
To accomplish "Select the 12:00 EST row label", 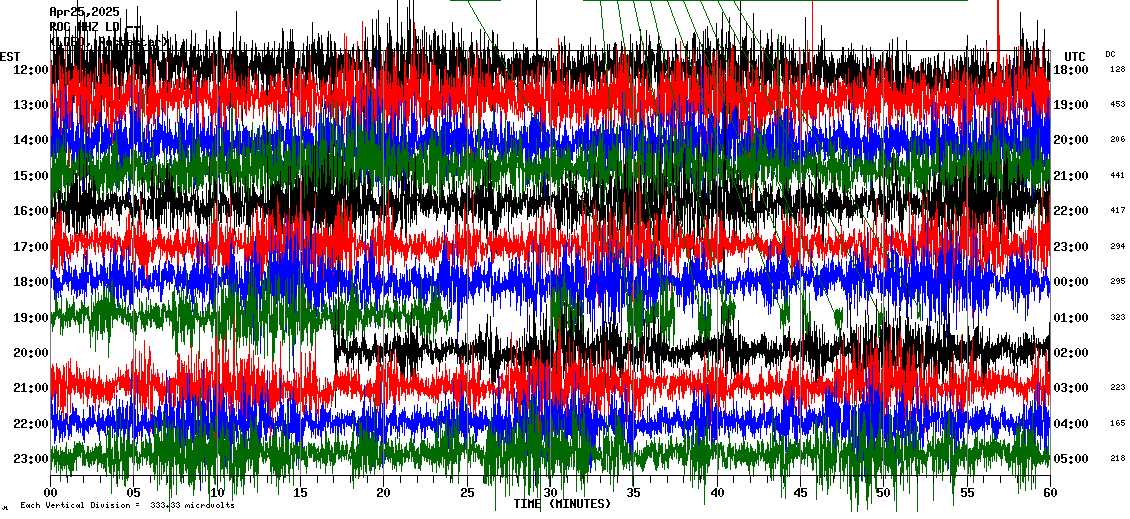I will coord(30,69).
